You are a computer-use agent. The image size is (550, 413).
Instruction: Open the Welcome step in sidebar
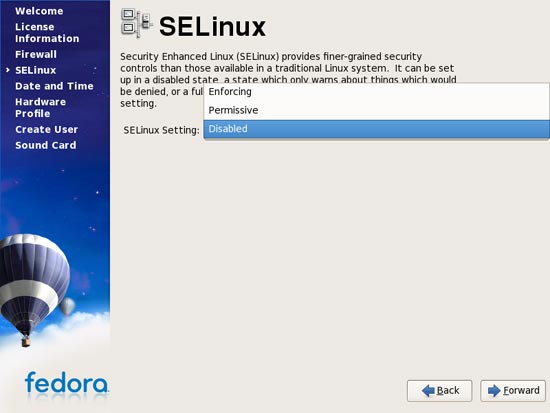[x=39, y=11]
